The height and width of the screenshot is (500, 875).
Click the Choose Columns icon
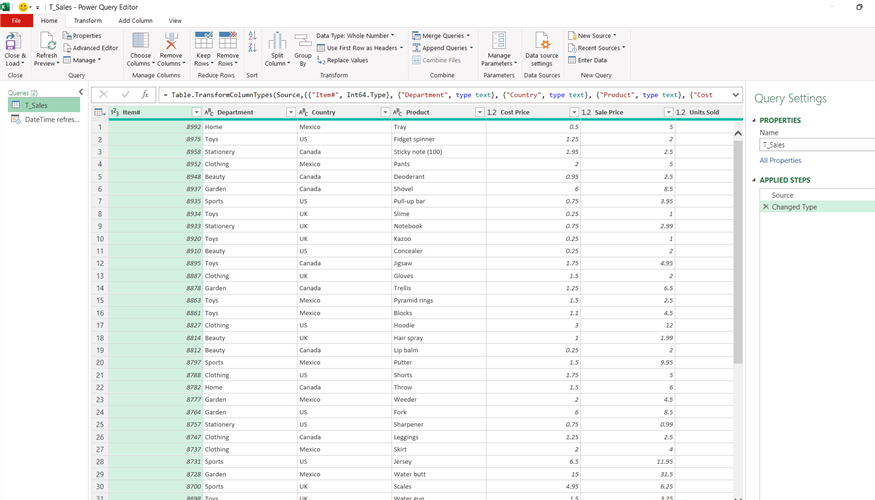pos(140,41)
